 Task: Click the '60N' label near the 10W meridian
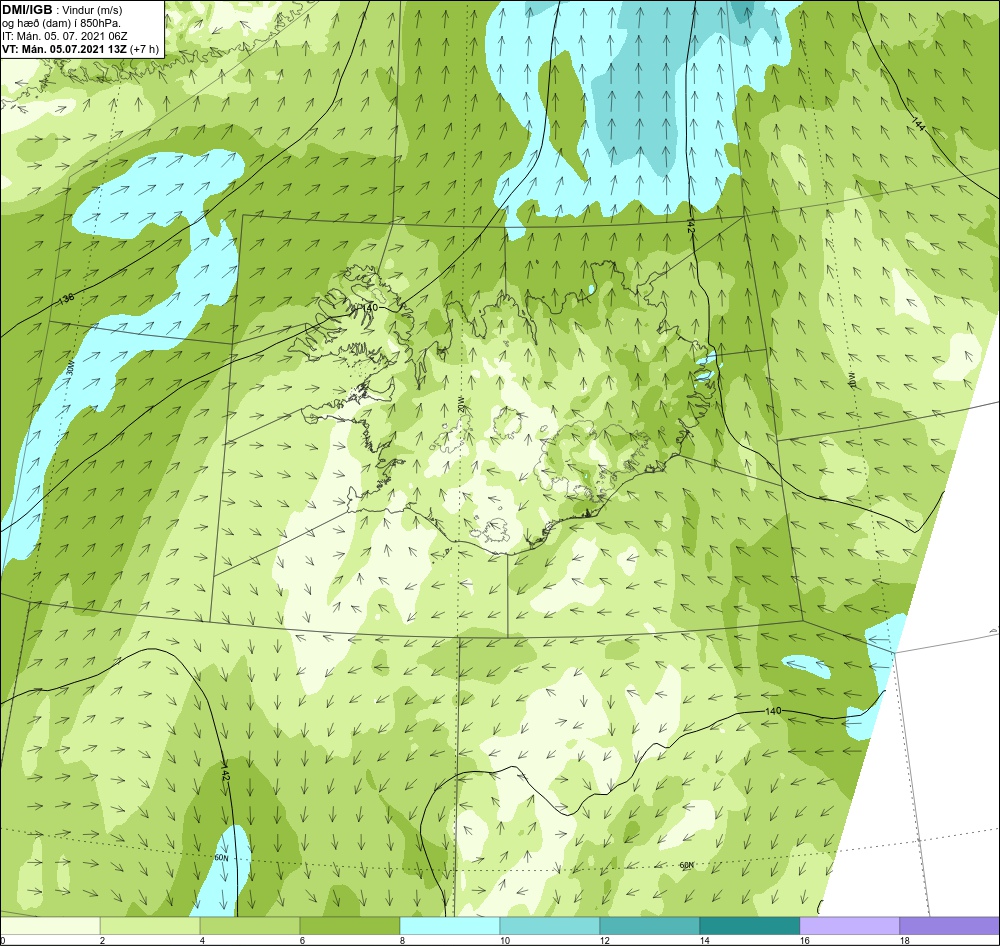click(x=686, y=866)
